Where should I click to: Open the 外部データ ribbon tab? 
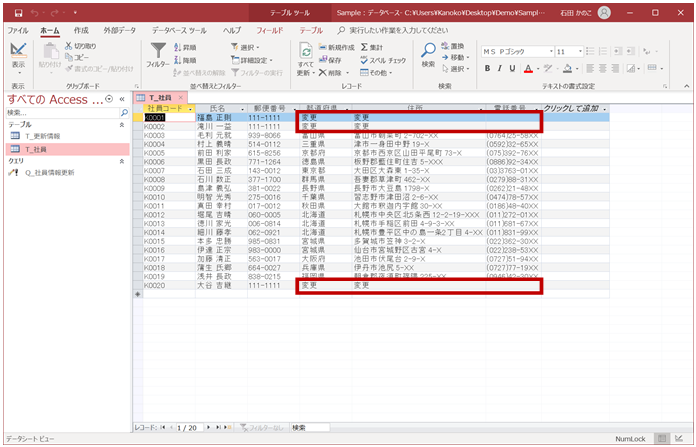click(120, 31)
